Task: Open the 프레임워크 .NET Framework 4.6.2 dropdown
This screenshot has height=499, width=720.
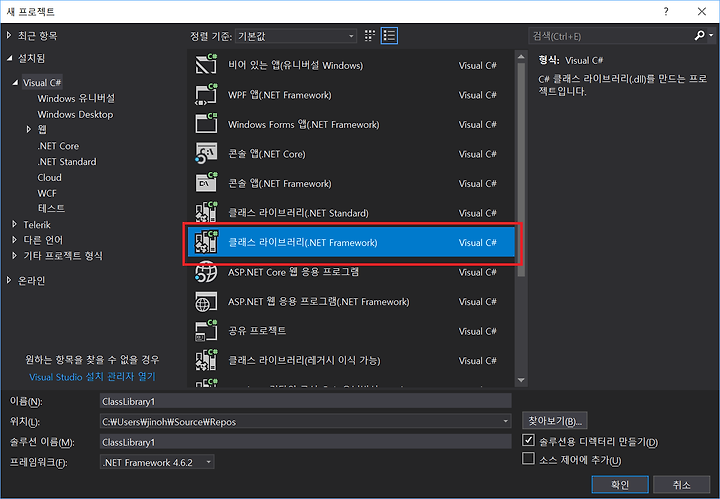Action: click(x=157, y=462)
